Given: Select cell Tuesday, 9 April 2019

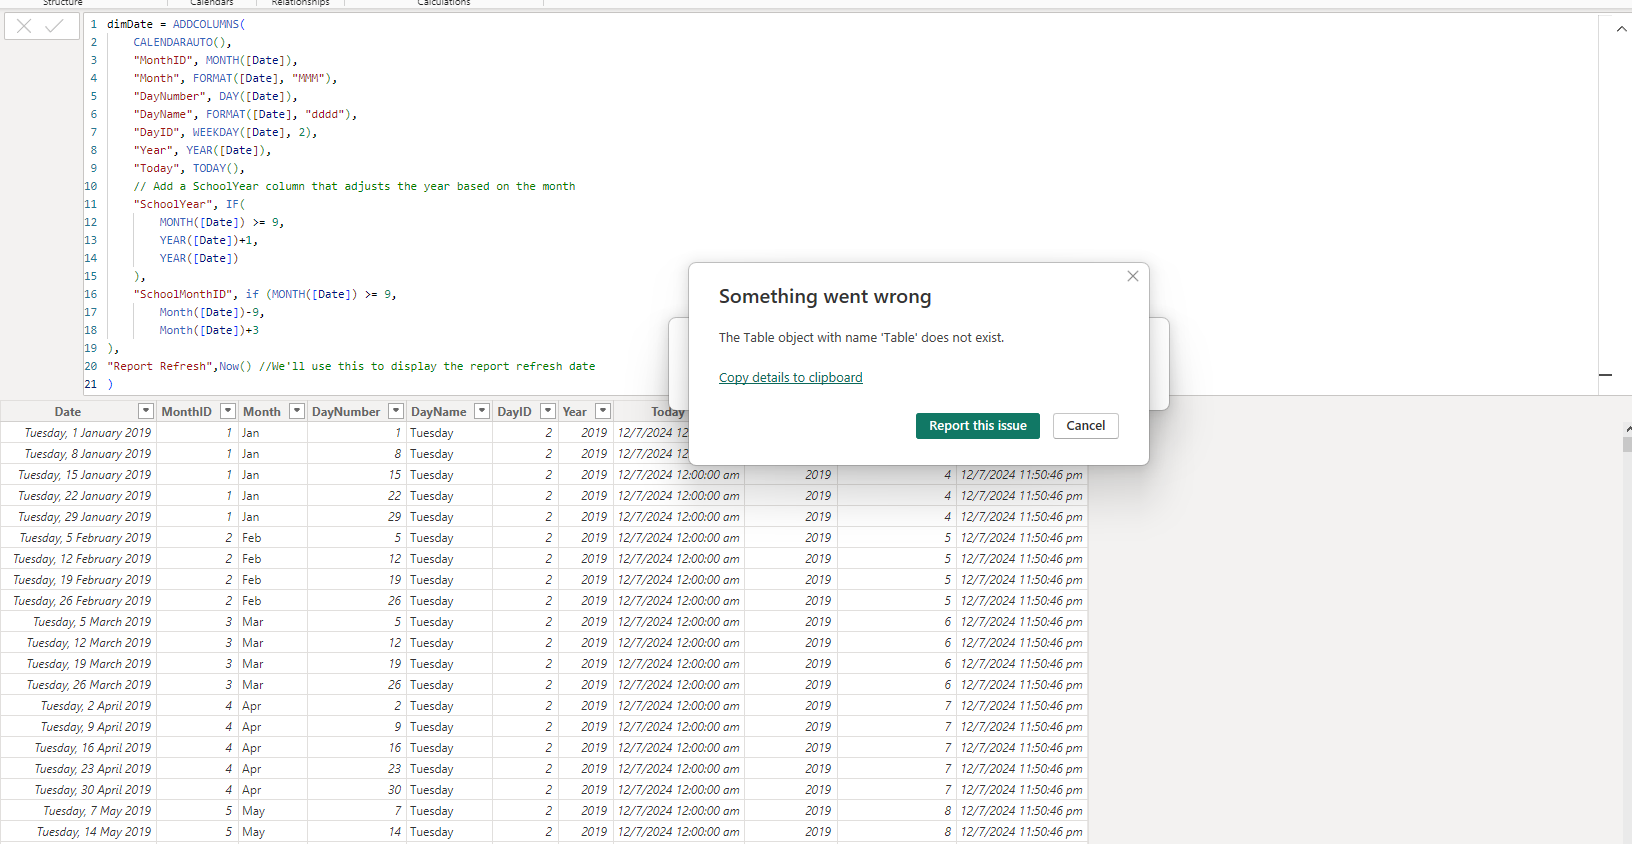Looking at the screenshot, I should (x=78, y=727).
